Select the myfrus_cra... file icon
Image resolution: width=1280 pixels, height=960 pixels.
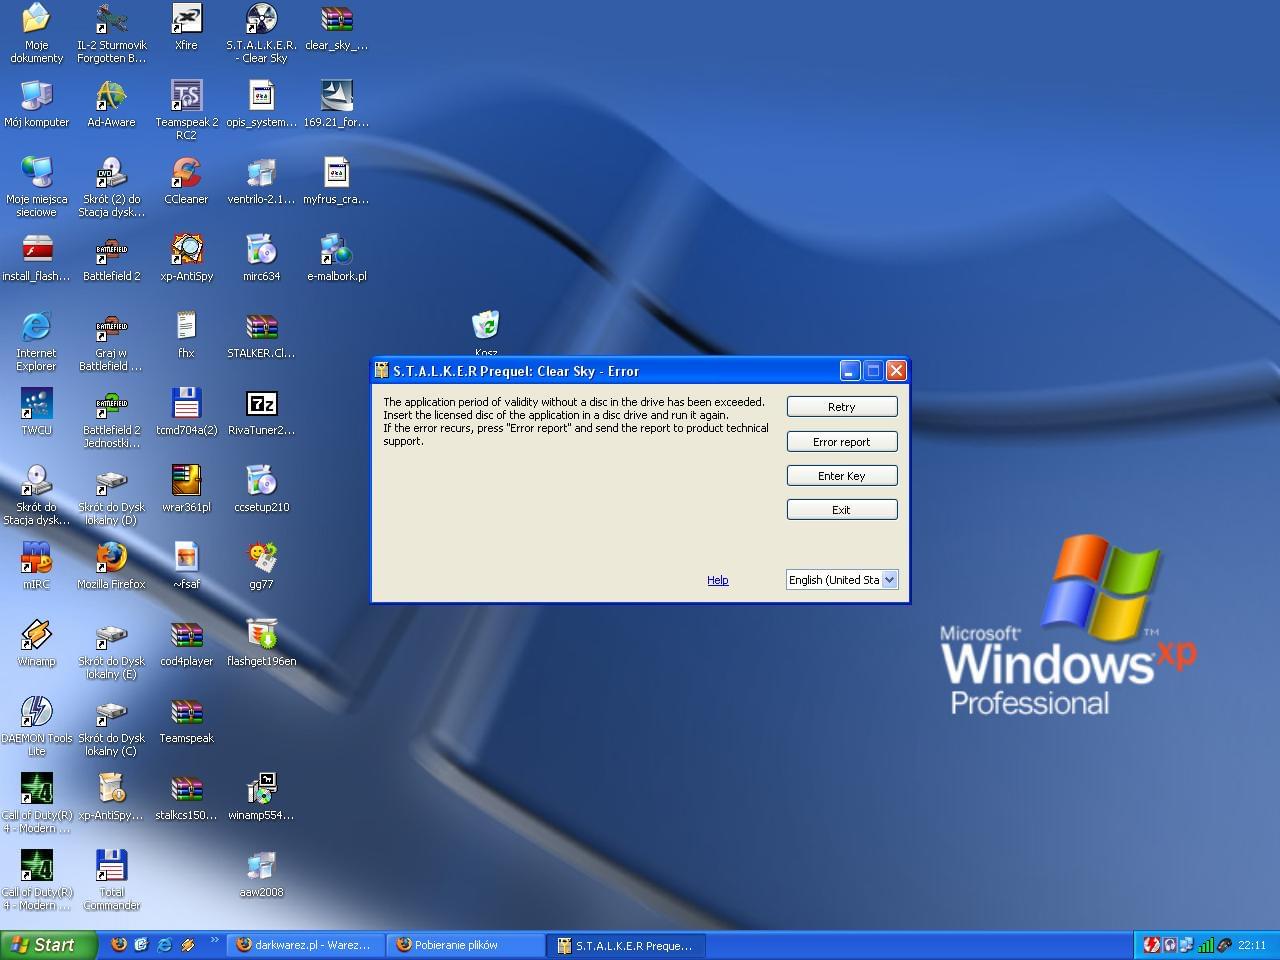click(x=336, y=181)
